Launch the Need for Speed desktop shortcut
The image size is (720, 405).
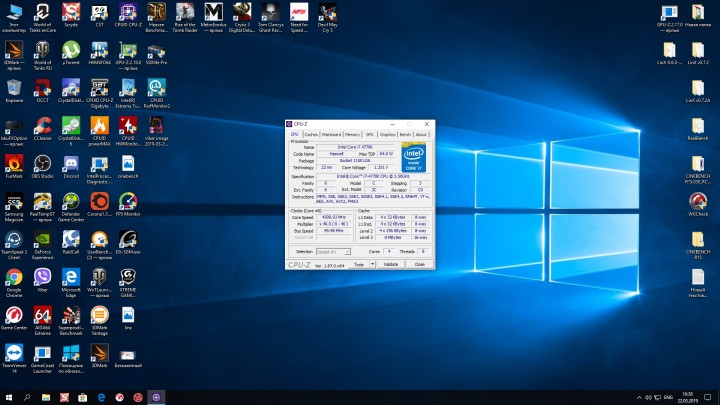tap(299, 17)
